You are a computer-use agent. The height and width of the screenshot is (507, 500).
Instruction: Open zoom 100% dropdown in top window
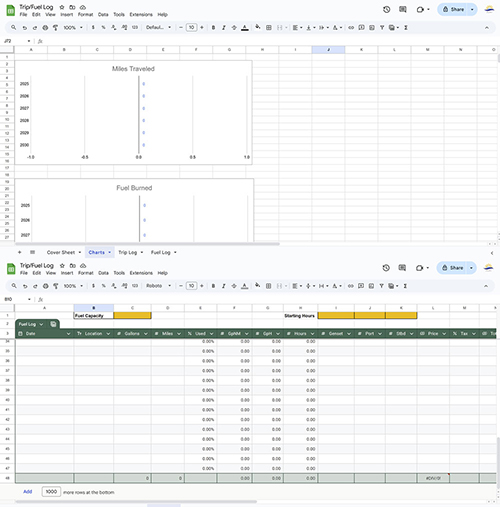(x=73, y=28)
